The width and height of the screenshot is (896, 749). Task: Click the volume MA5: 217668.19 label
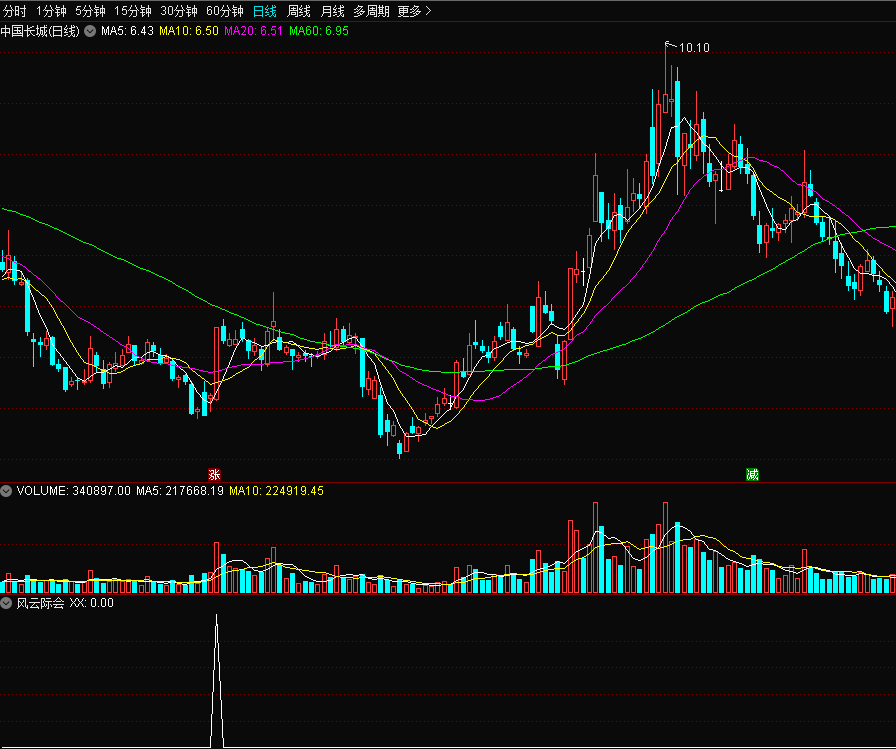click(179, 491)
